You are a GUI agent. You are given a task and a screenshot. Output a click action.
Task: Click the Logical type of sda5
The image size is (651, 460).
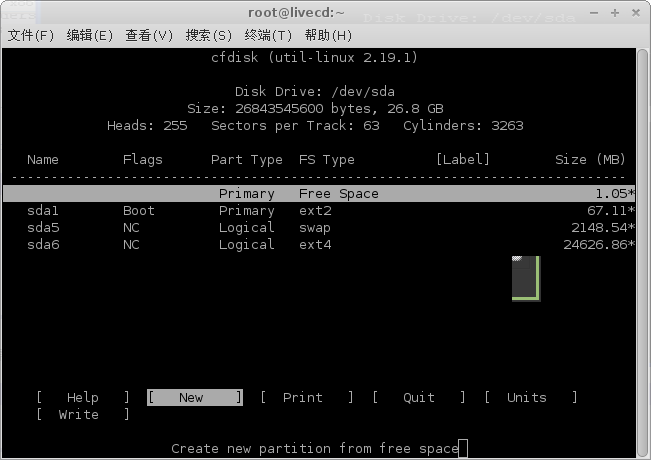247,228
